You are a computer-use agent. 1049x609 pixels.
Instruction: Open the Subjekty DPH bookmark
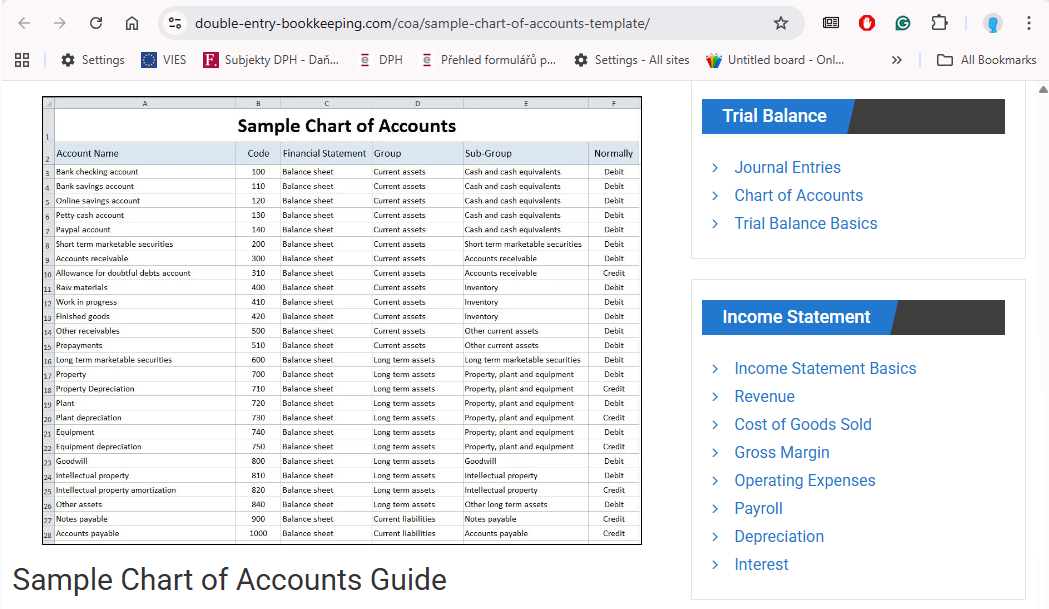tap(271, 60)
